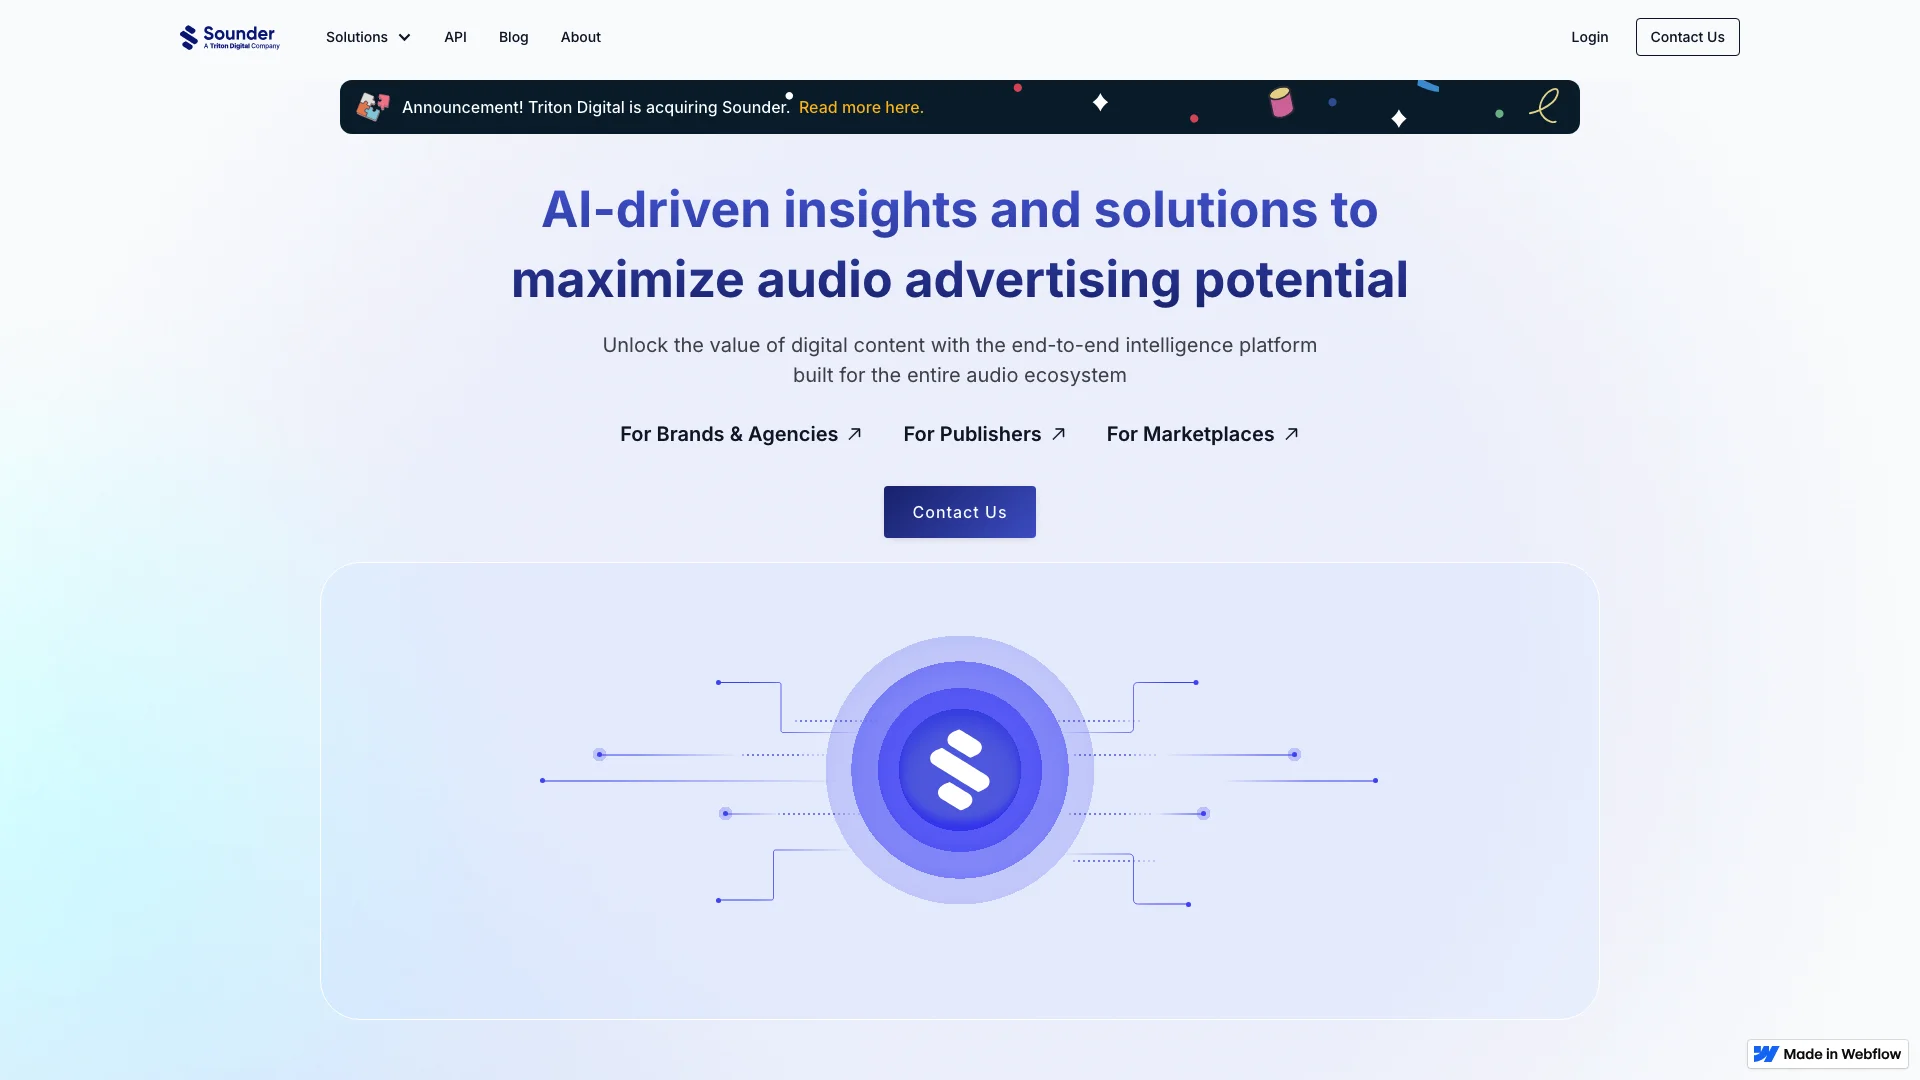Click the Read more here announcement link
1920x1080 pixels.
(861, 107)
